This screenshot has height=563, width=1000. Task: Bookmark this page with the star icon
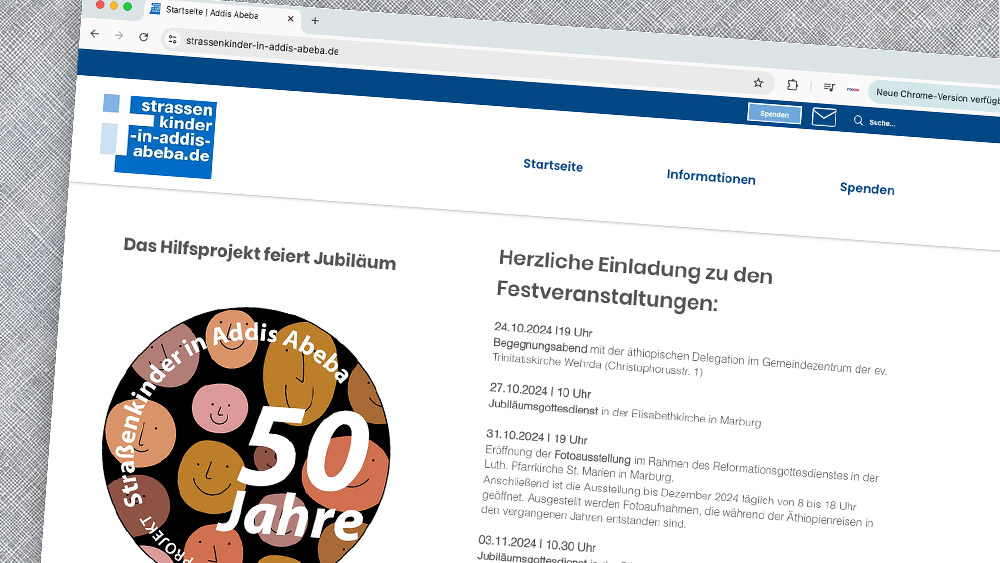click(758, 83)
